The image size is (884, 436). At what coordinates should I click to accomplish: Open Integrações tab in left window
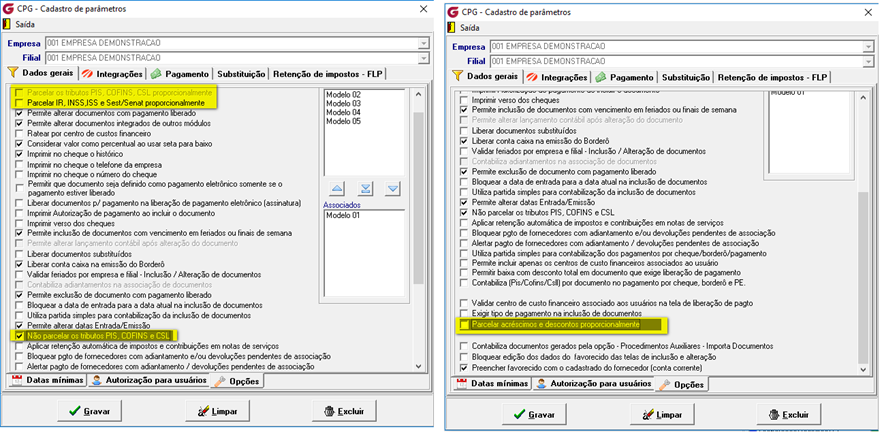click(x=111, y=74)
